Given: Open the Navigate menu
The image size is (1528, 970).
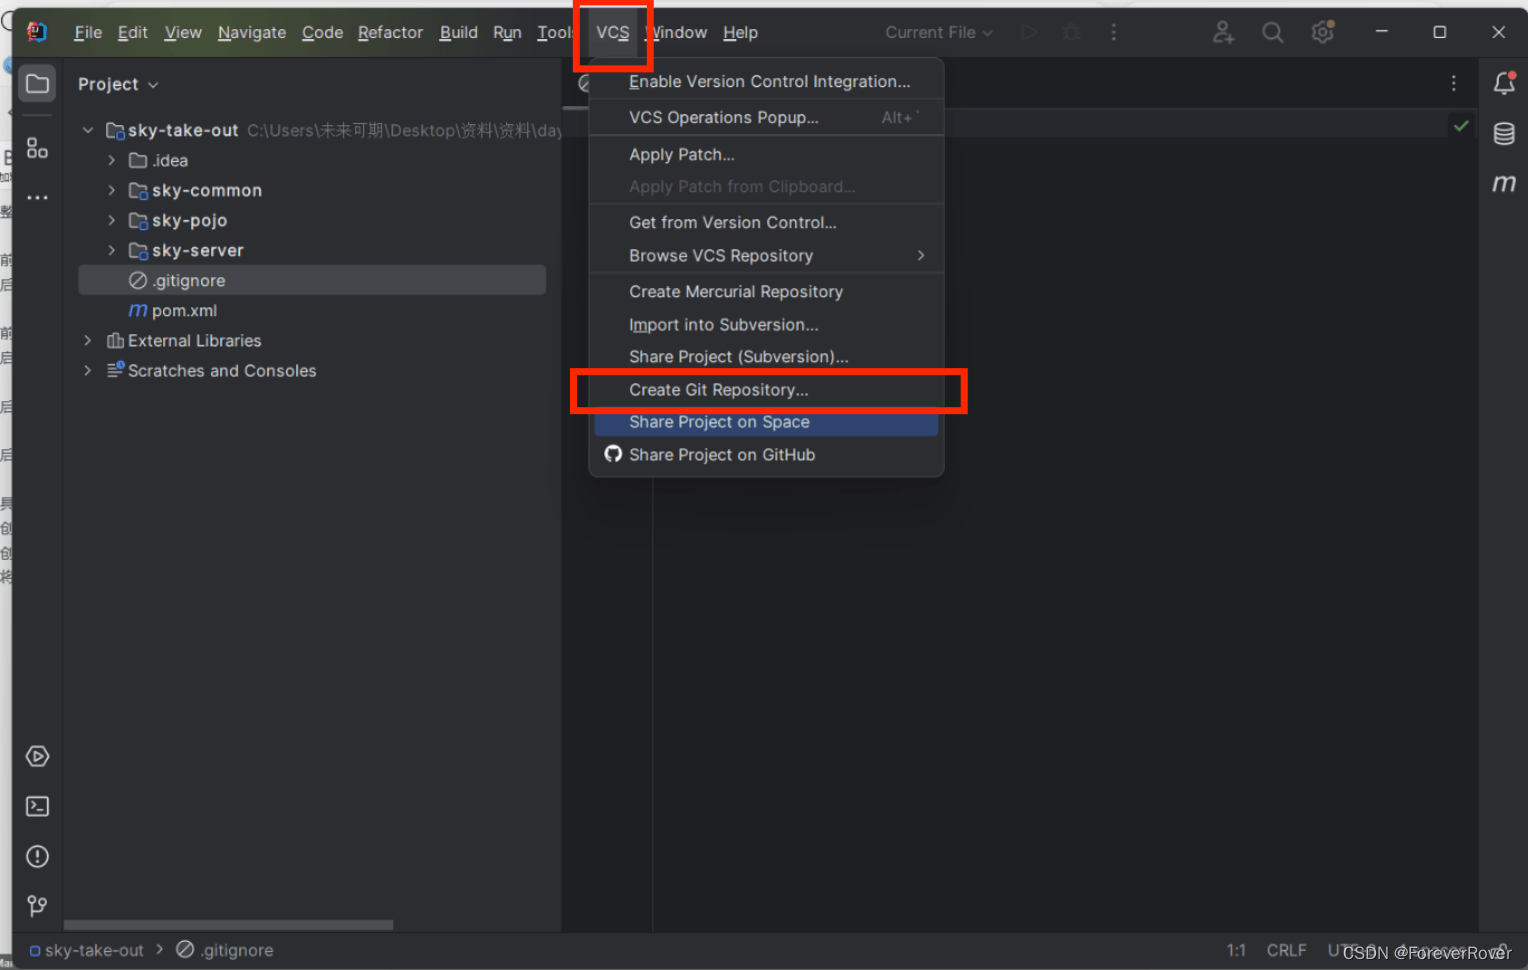Looking at the screenshot, I should coord(252,32).
